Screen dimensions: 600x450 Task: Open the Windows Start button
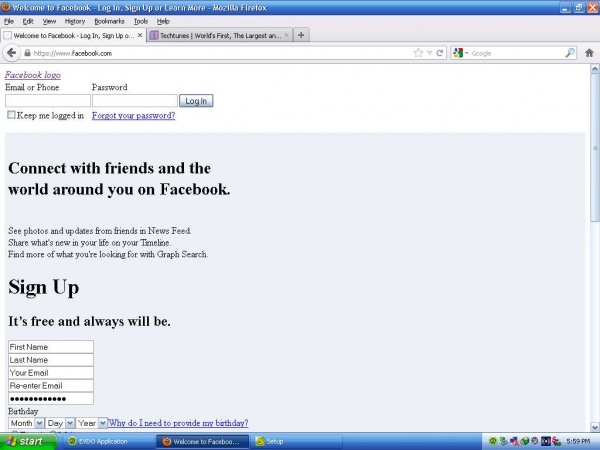click(x=28, y=441)
